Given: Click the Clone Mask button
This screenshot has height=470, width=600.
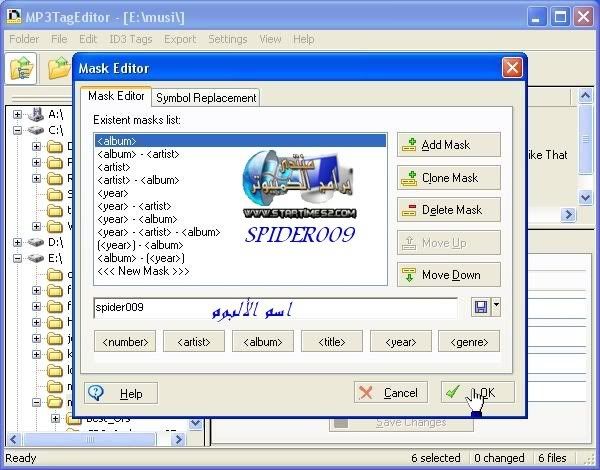Looking at the screenshot, I should tap(448, 178).
